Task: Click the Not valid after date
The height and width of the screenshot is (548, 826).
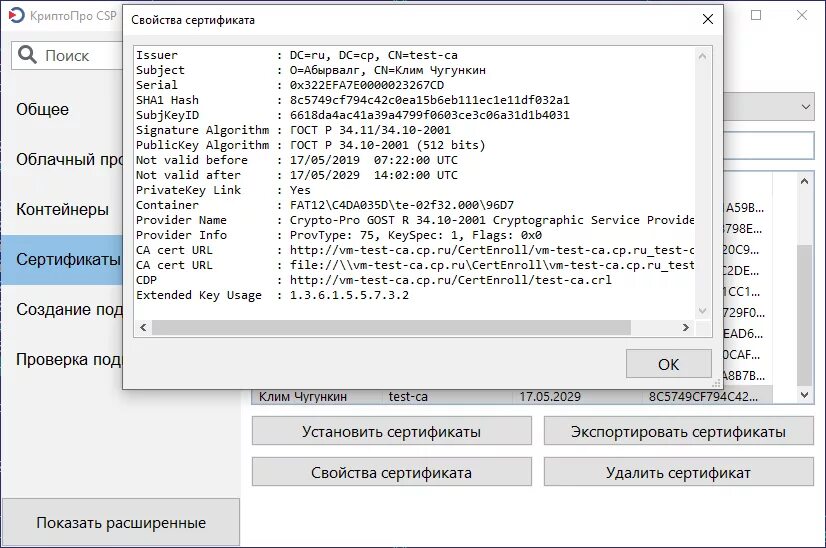Action: 373,175
